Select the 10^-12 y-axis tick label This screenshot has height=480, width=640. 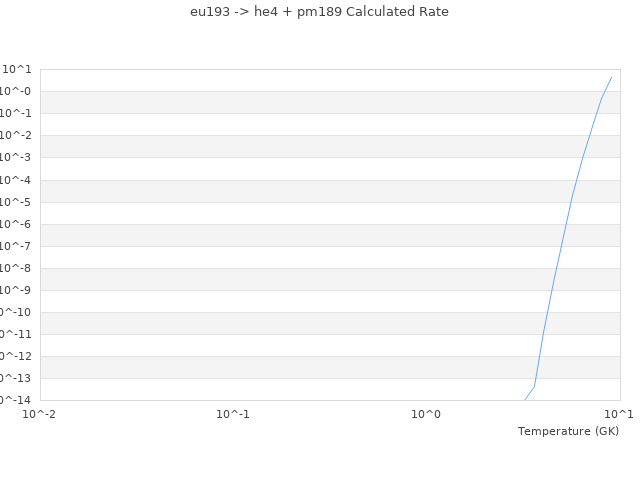point(16,356)
